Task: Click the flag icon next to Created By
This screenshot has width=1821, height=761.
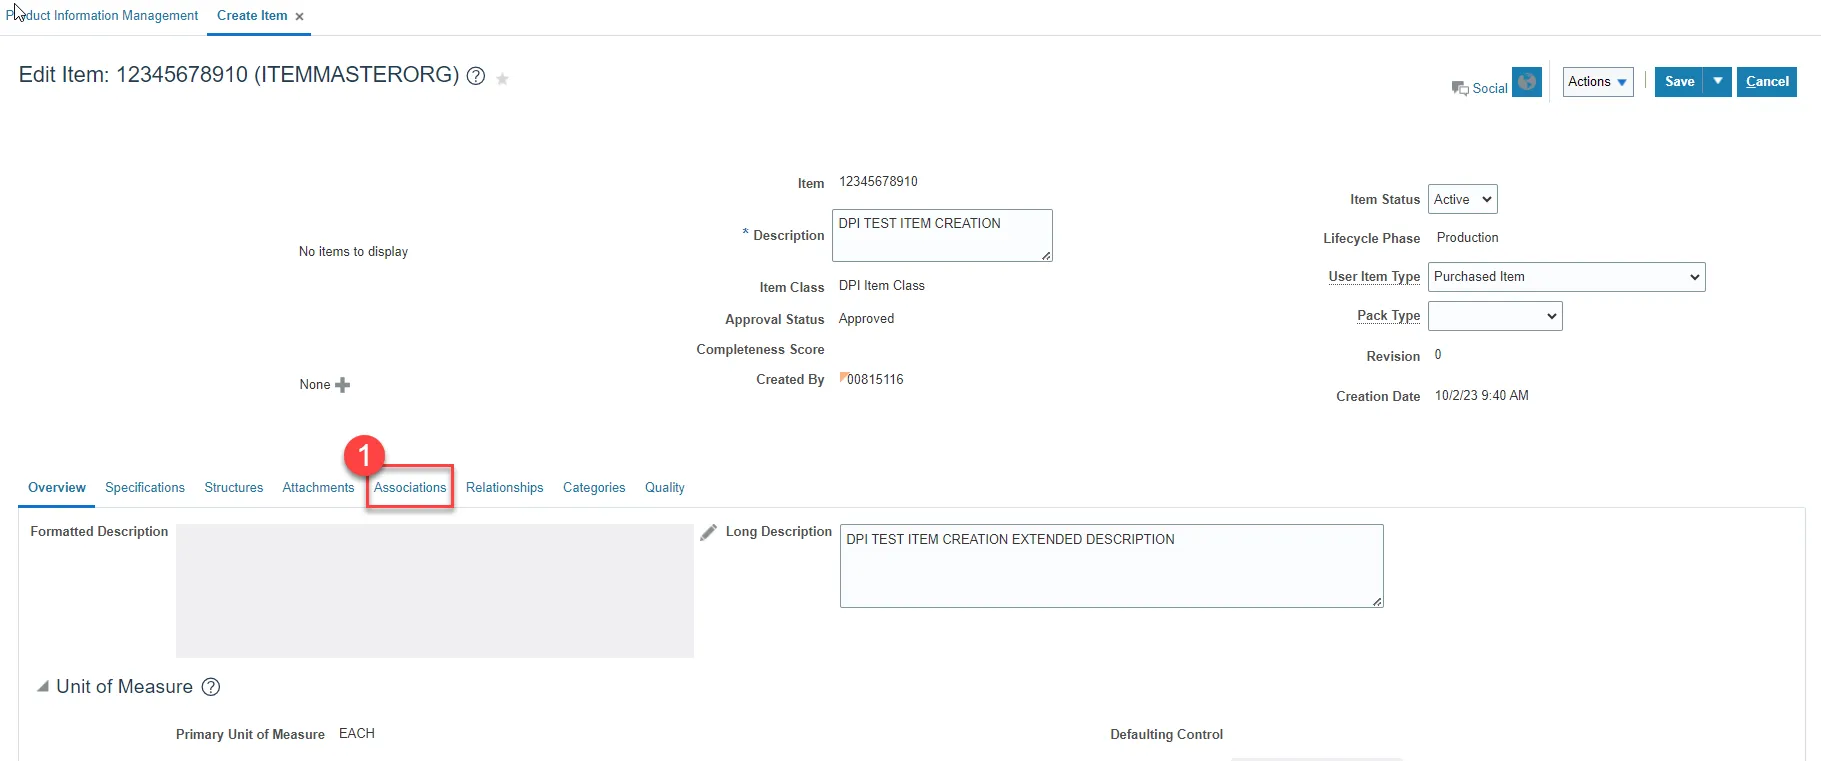Action: (843, 377)
